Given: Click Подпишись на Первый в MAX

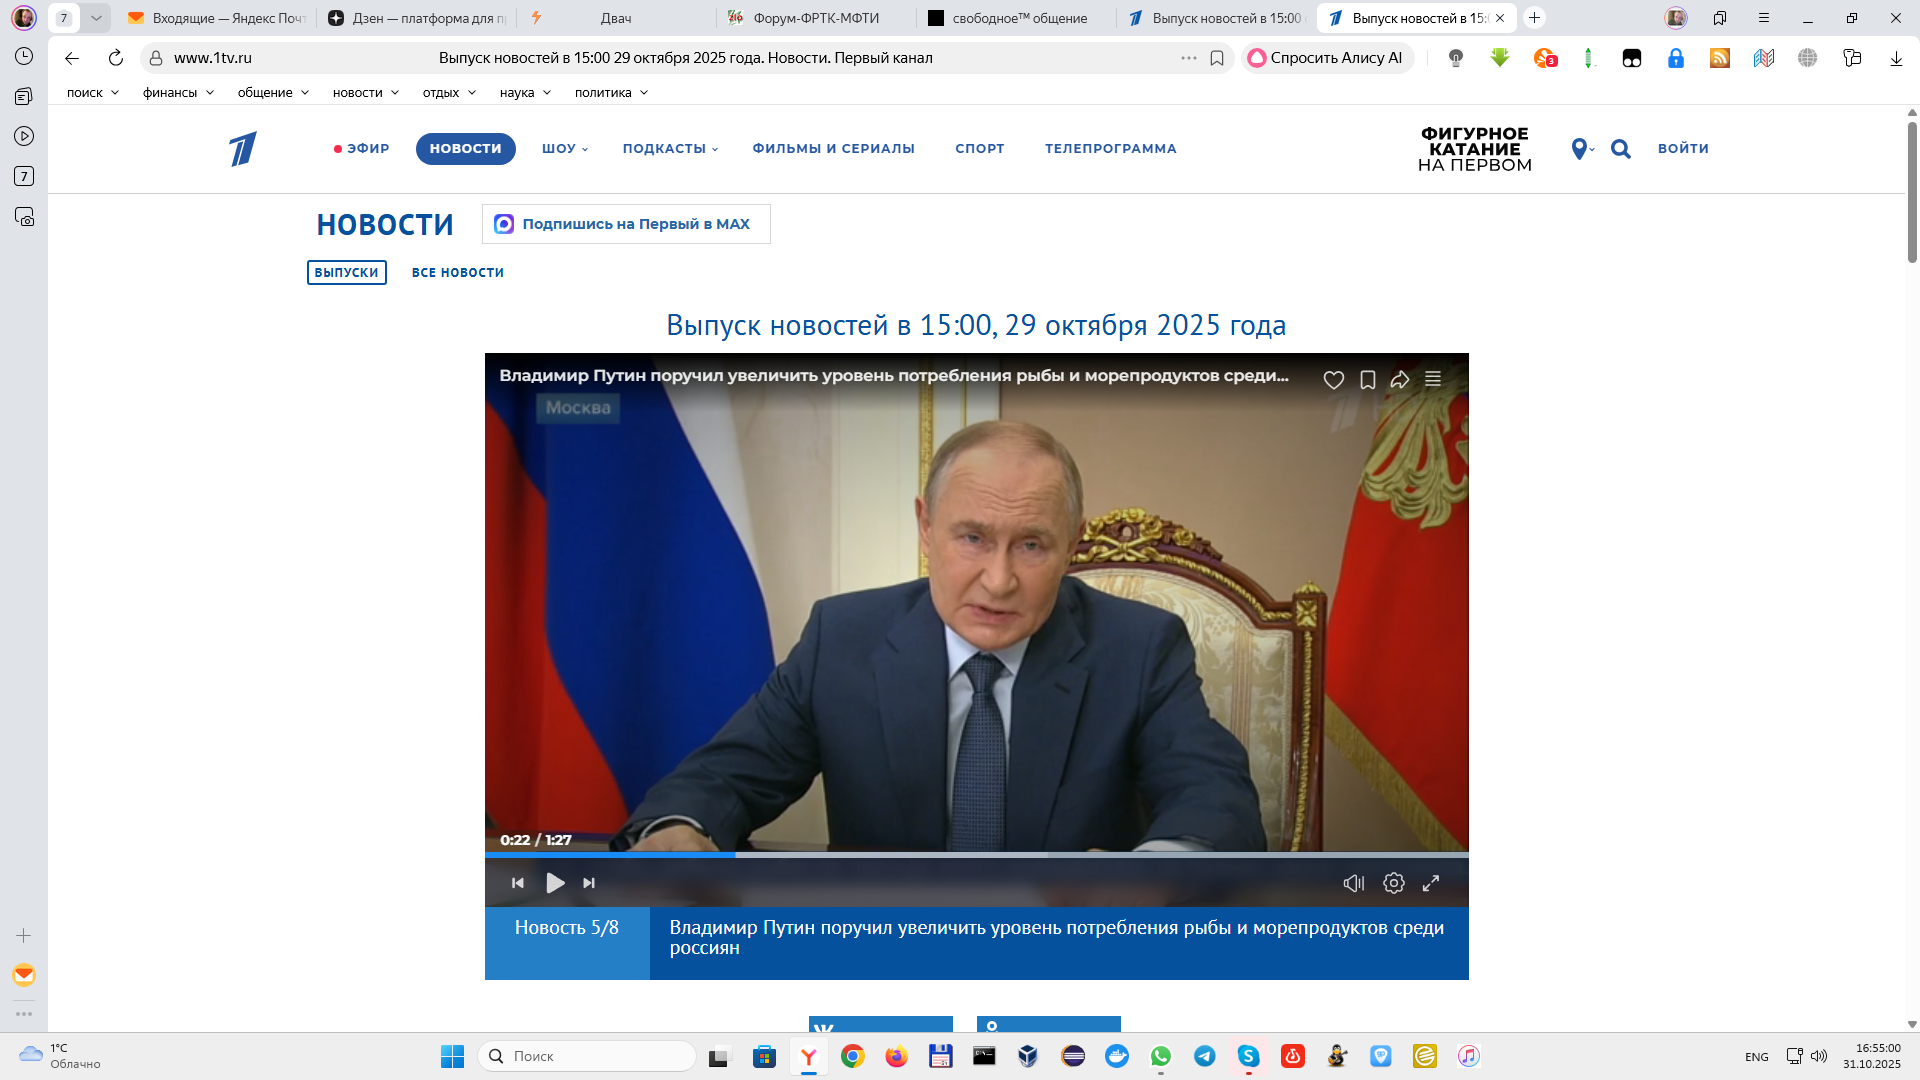Looking at the screenshot, I should pyautogui.click(x=626, y=224).
